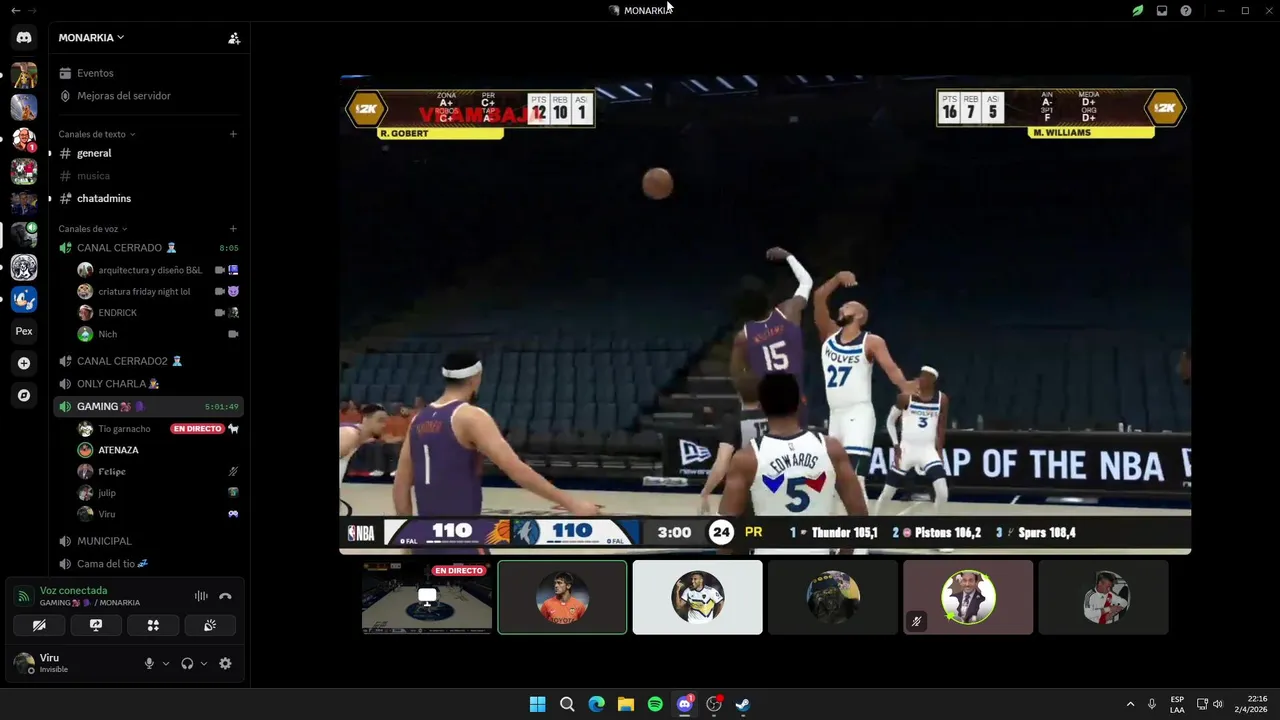The height and width of the screenshot is (720, 1280).
Task: Join the ONLY CHARLA voice channel
Action: pos(148,384)
